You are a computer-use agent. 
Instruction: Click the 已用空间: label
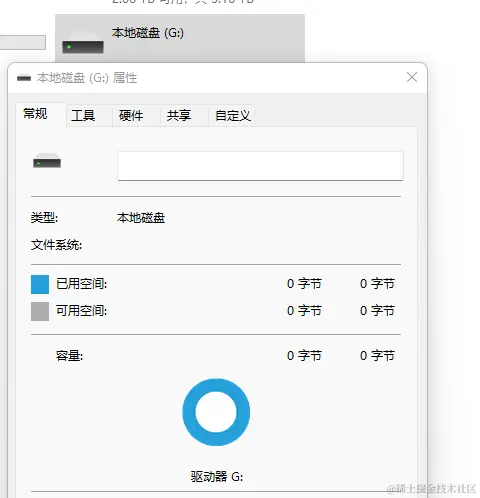[81, 284]
